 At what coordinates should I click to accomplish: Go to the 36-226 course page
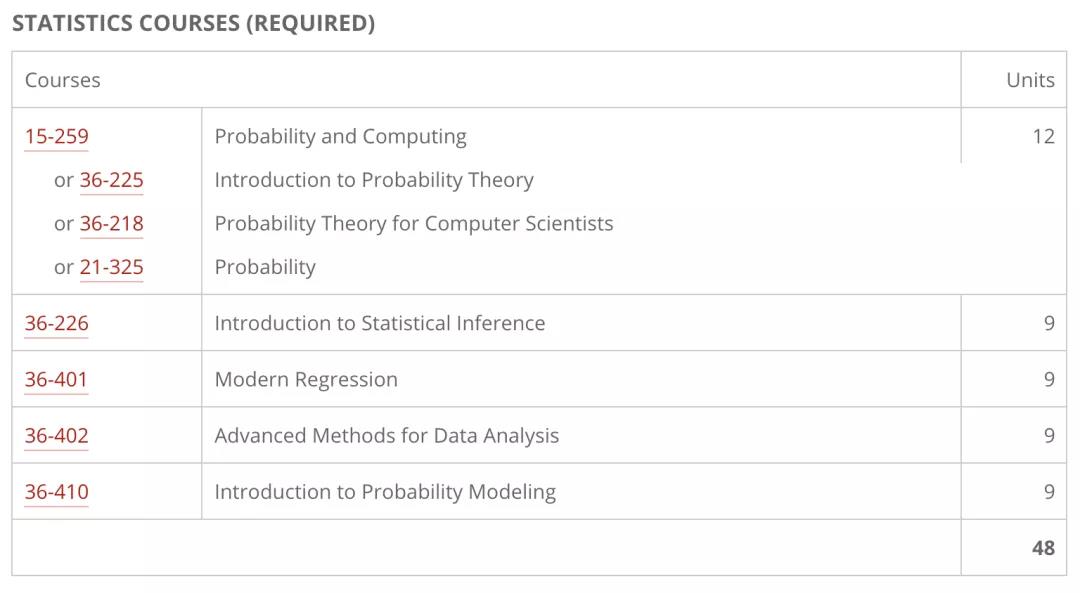pyautogui.click(x=56, y=324)
